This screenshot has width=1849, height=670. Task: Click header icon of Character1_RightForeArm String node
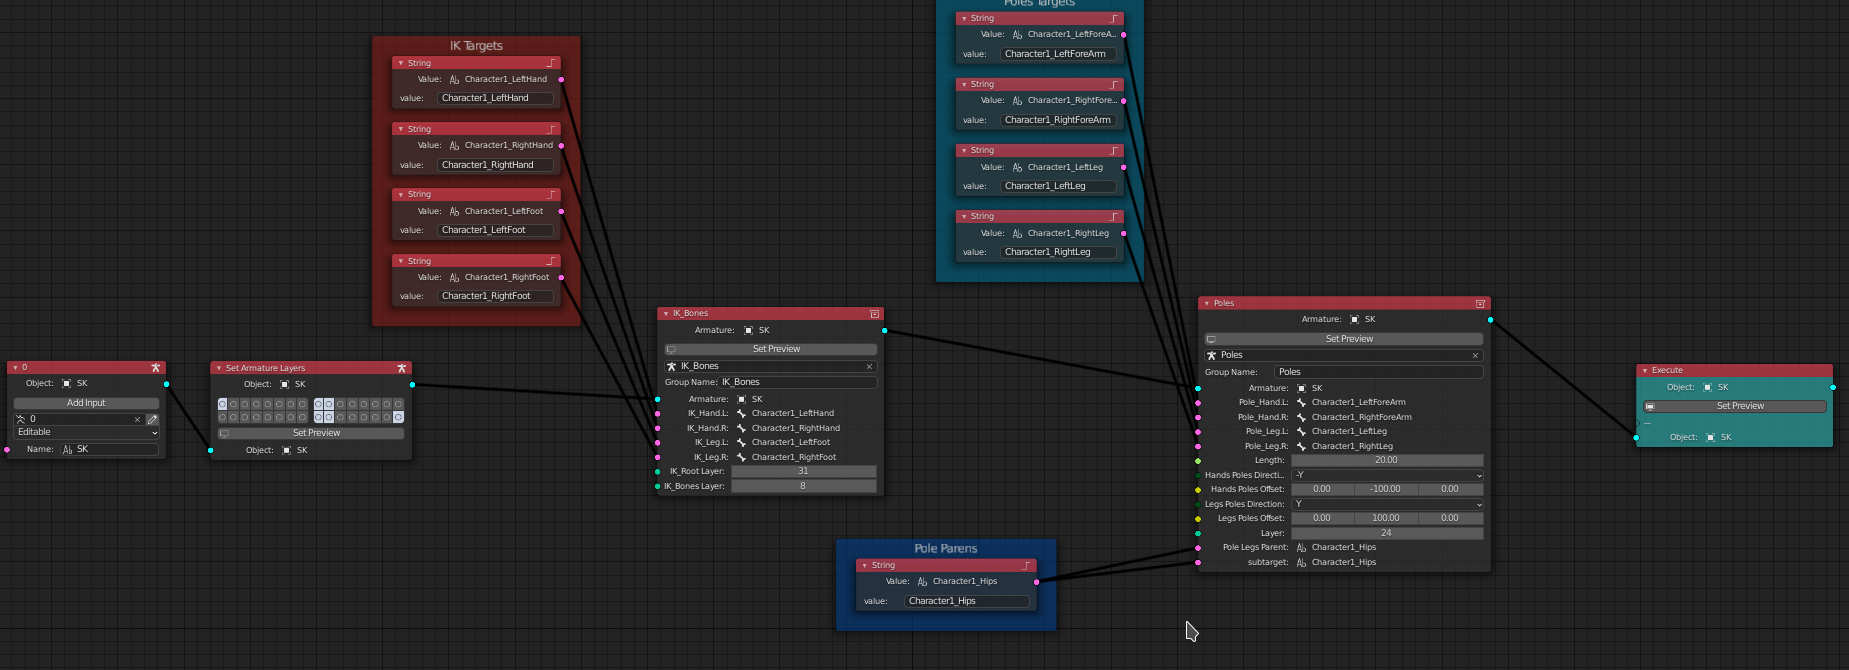tap(1114, 84)
